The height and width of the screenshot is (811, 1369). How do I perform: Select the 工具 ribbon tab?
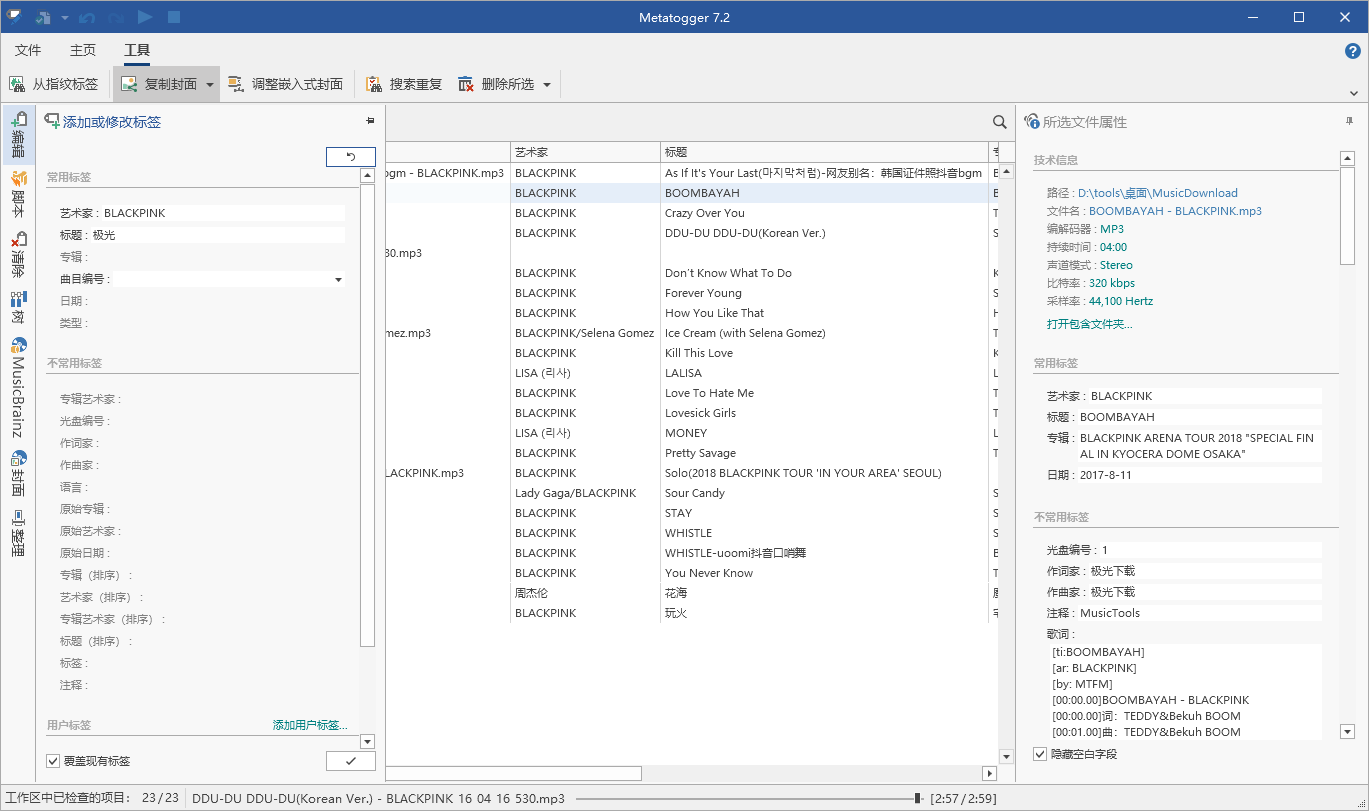[137, 50]
